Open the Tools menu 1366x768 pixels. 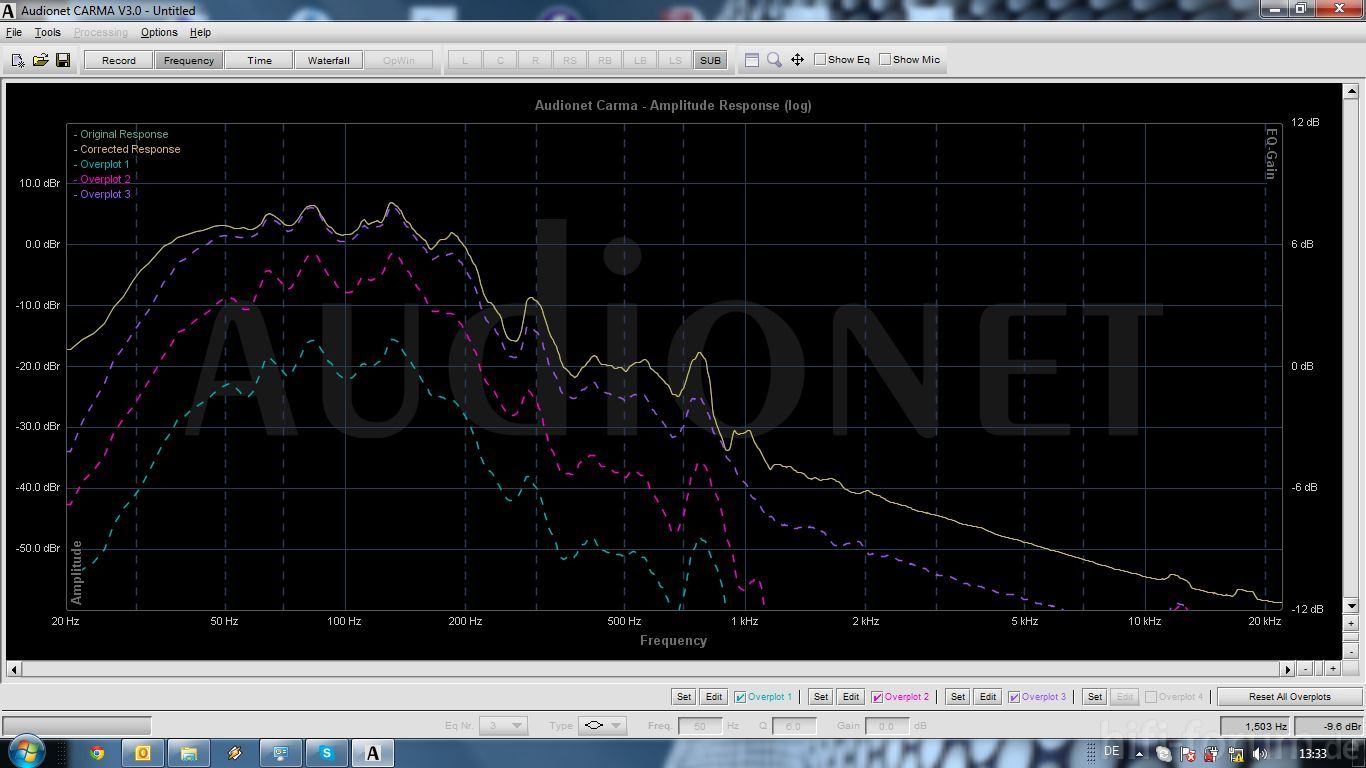point(47,32)
